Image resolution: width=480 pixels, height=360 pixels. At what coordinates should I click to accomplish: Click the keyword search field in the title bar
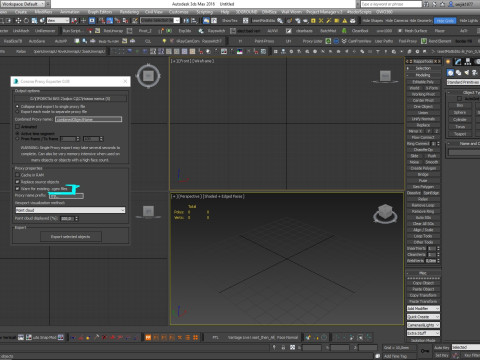tap(391, 4)
